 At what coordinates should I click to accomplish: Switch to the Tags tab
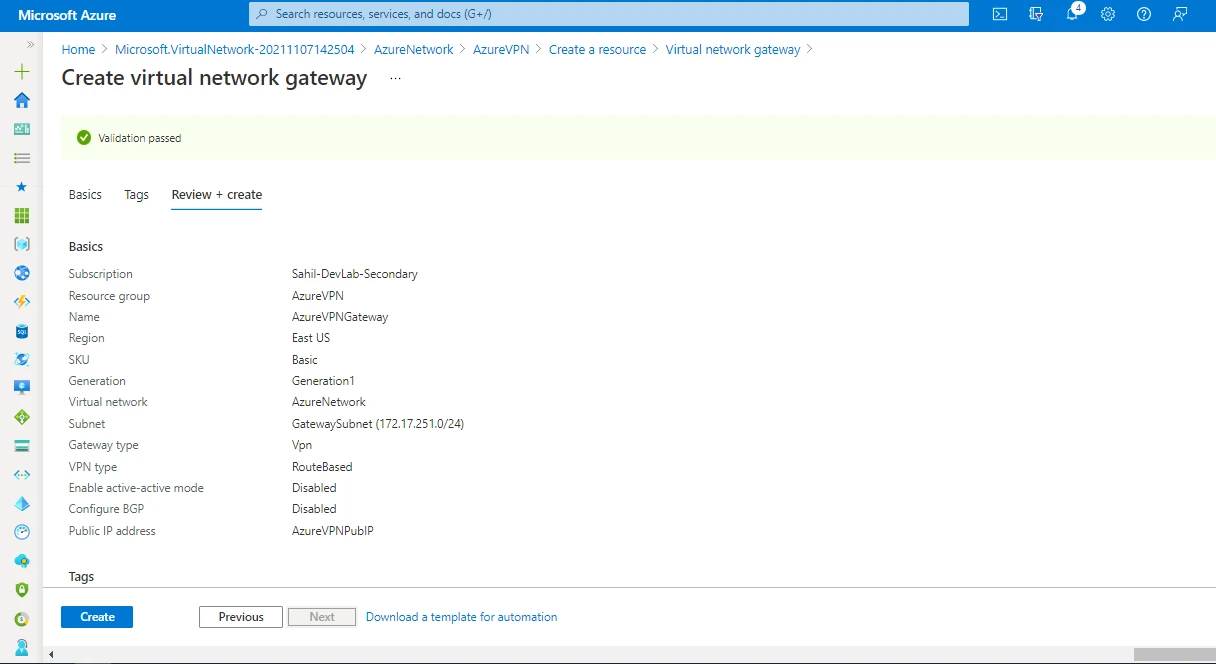coord(136,194)
